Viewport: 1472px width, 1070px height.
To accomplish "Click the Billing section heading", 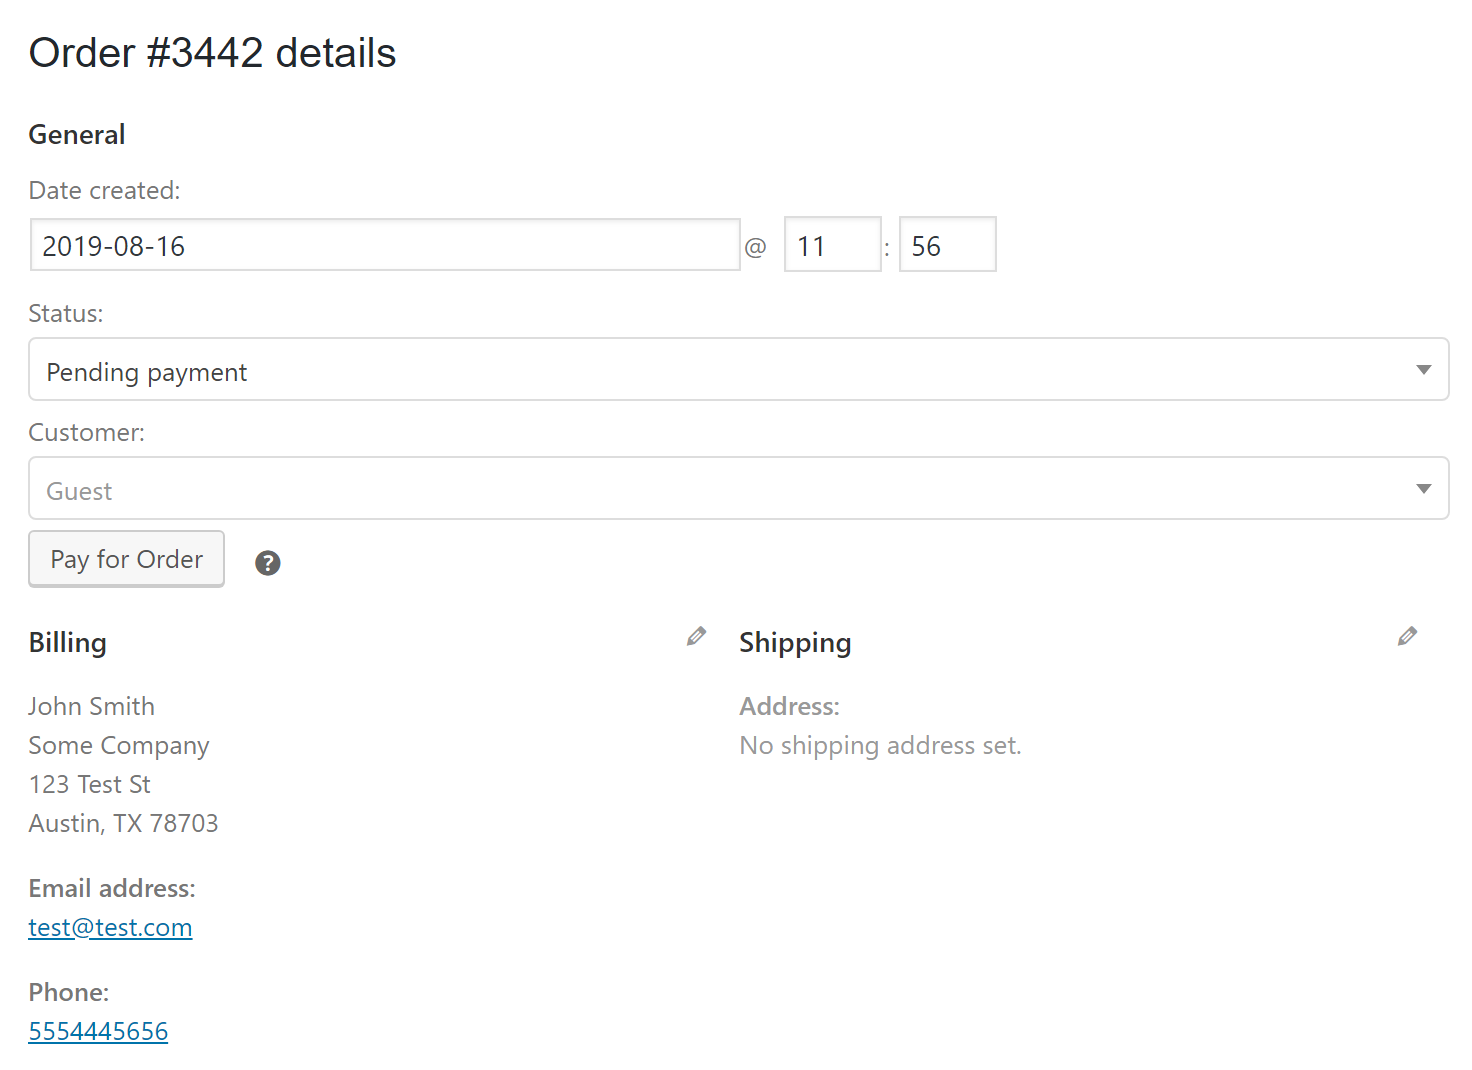I will point(67,643).
